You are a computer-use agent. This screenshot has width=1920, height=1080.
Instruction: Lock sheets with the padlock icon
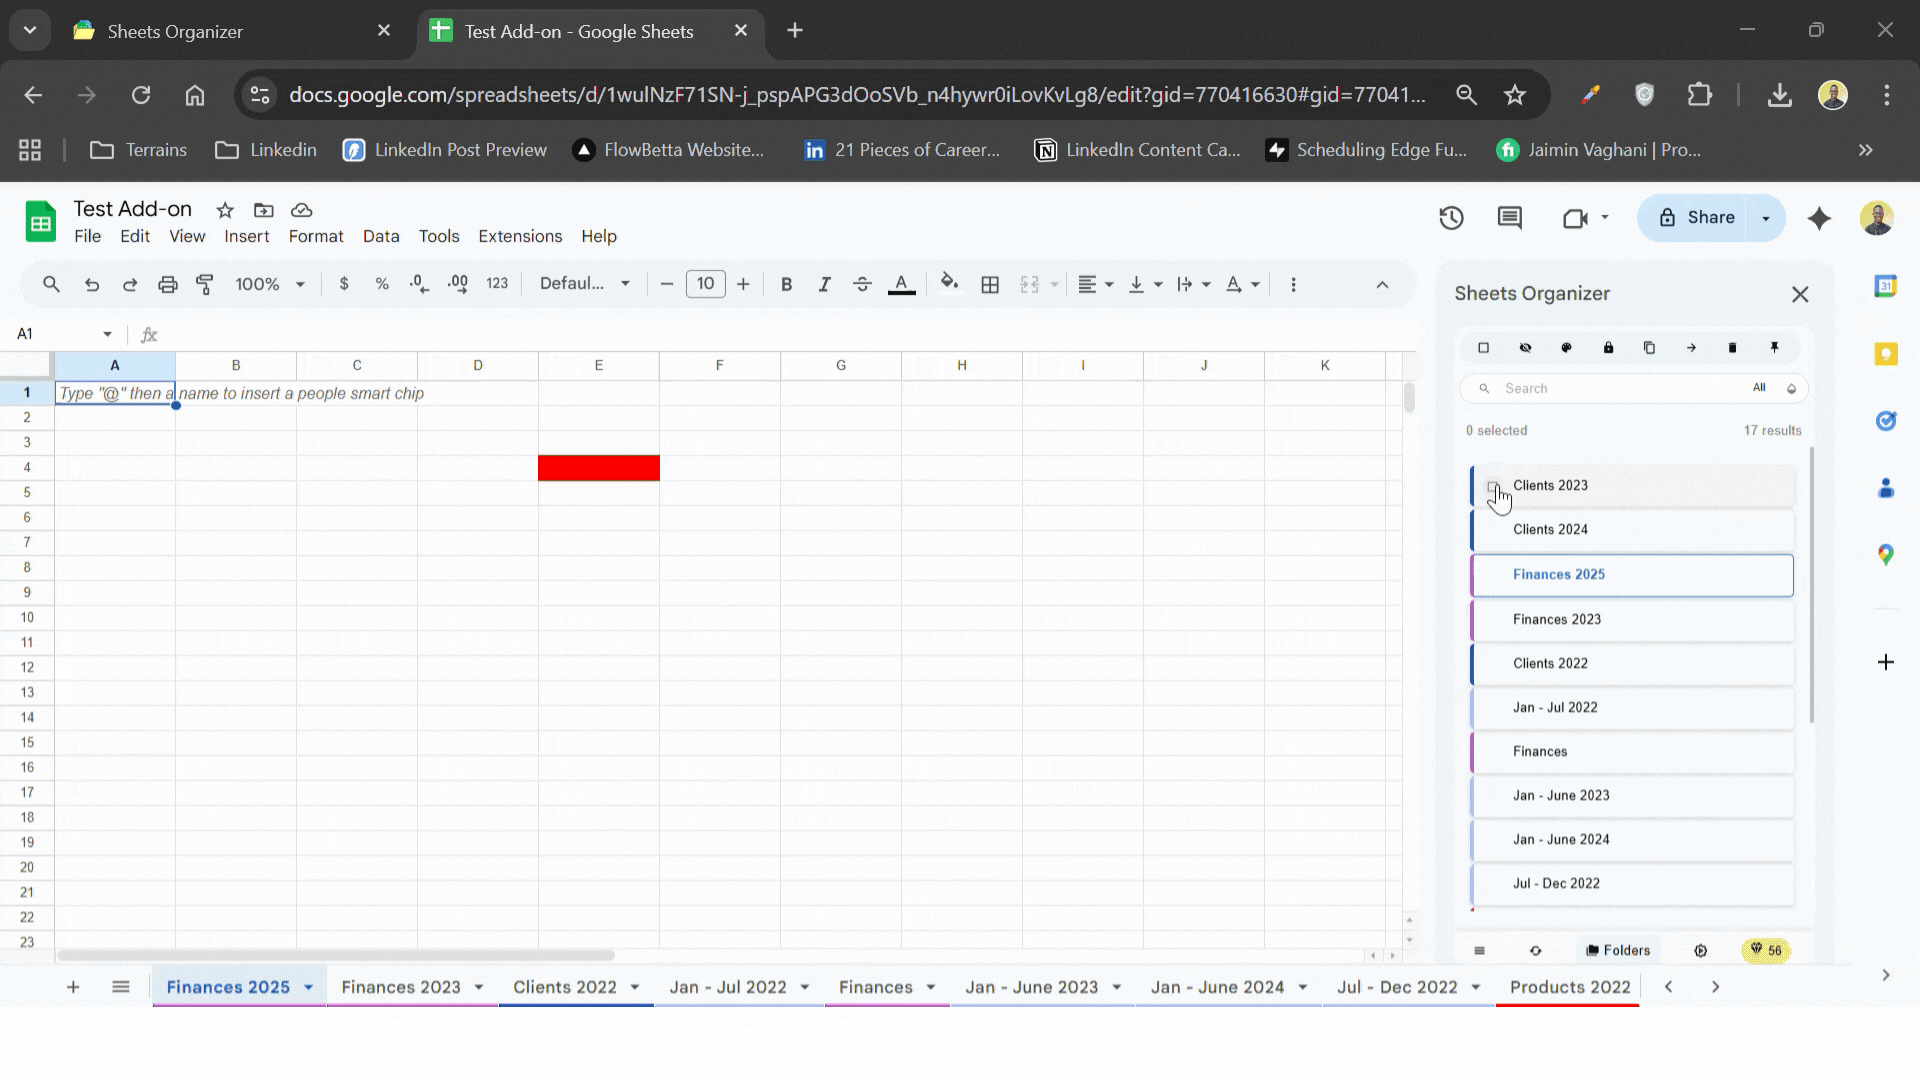1608,347
